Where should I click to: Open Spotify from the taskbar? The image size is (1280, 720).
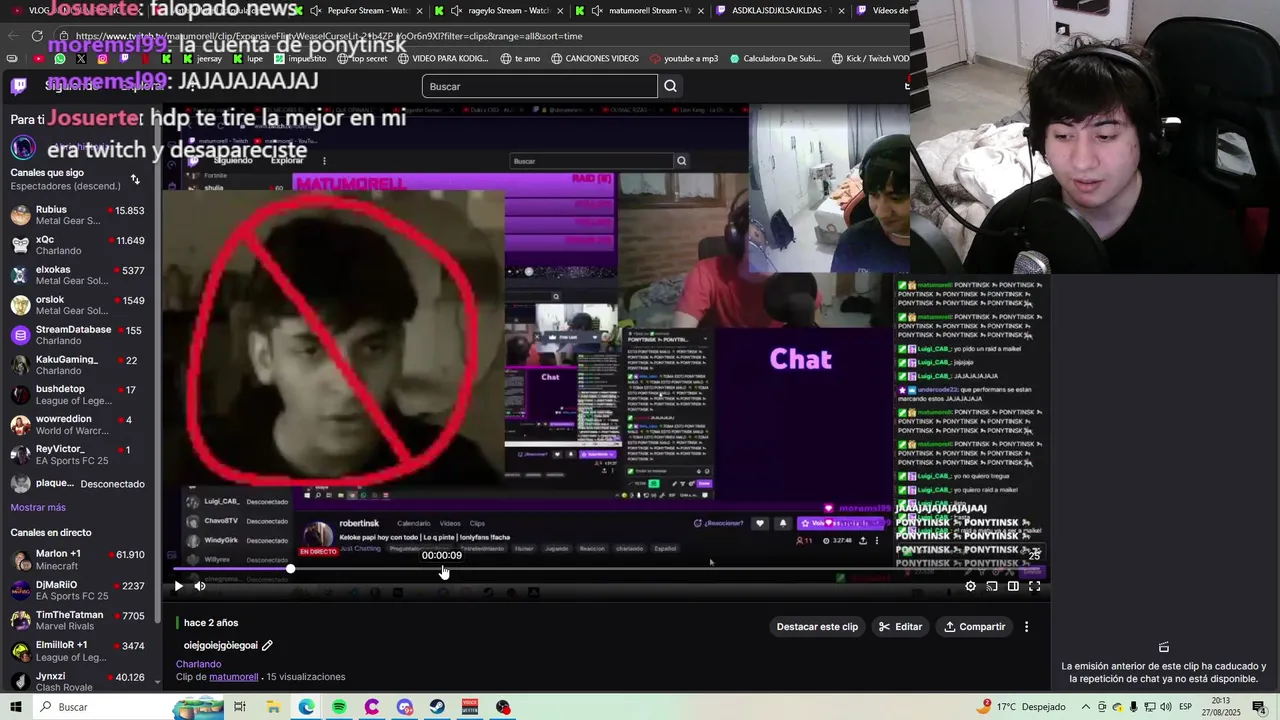point(339,707)
